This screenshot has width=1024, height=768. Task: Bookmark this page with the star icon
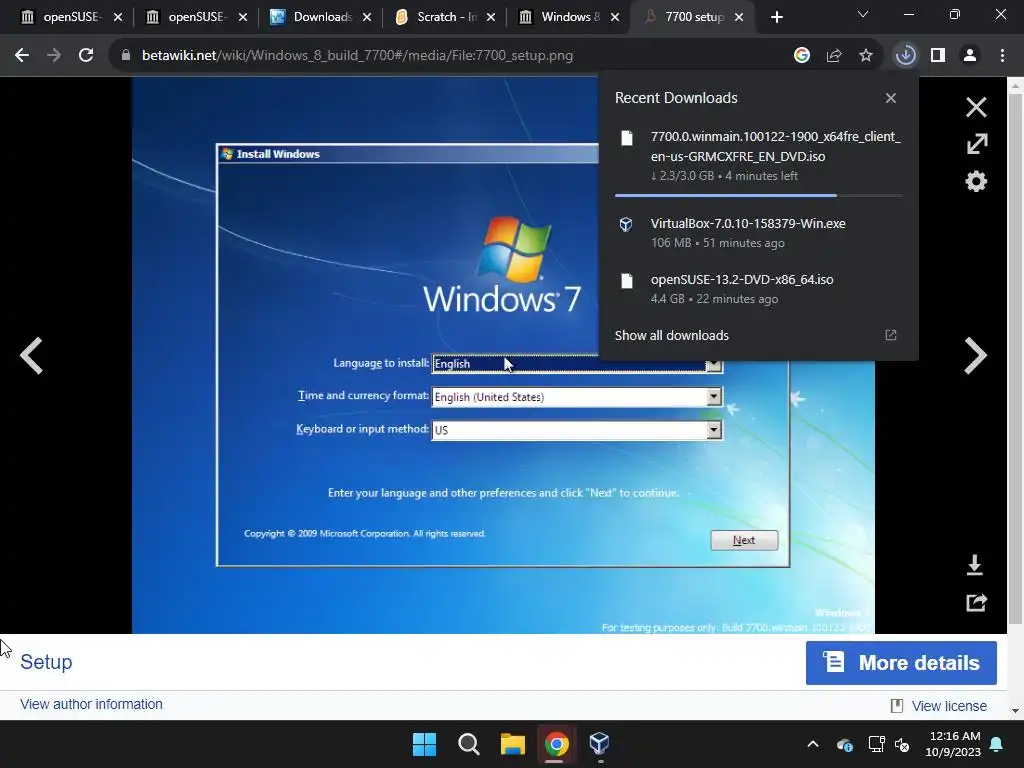tap(865, 56)
